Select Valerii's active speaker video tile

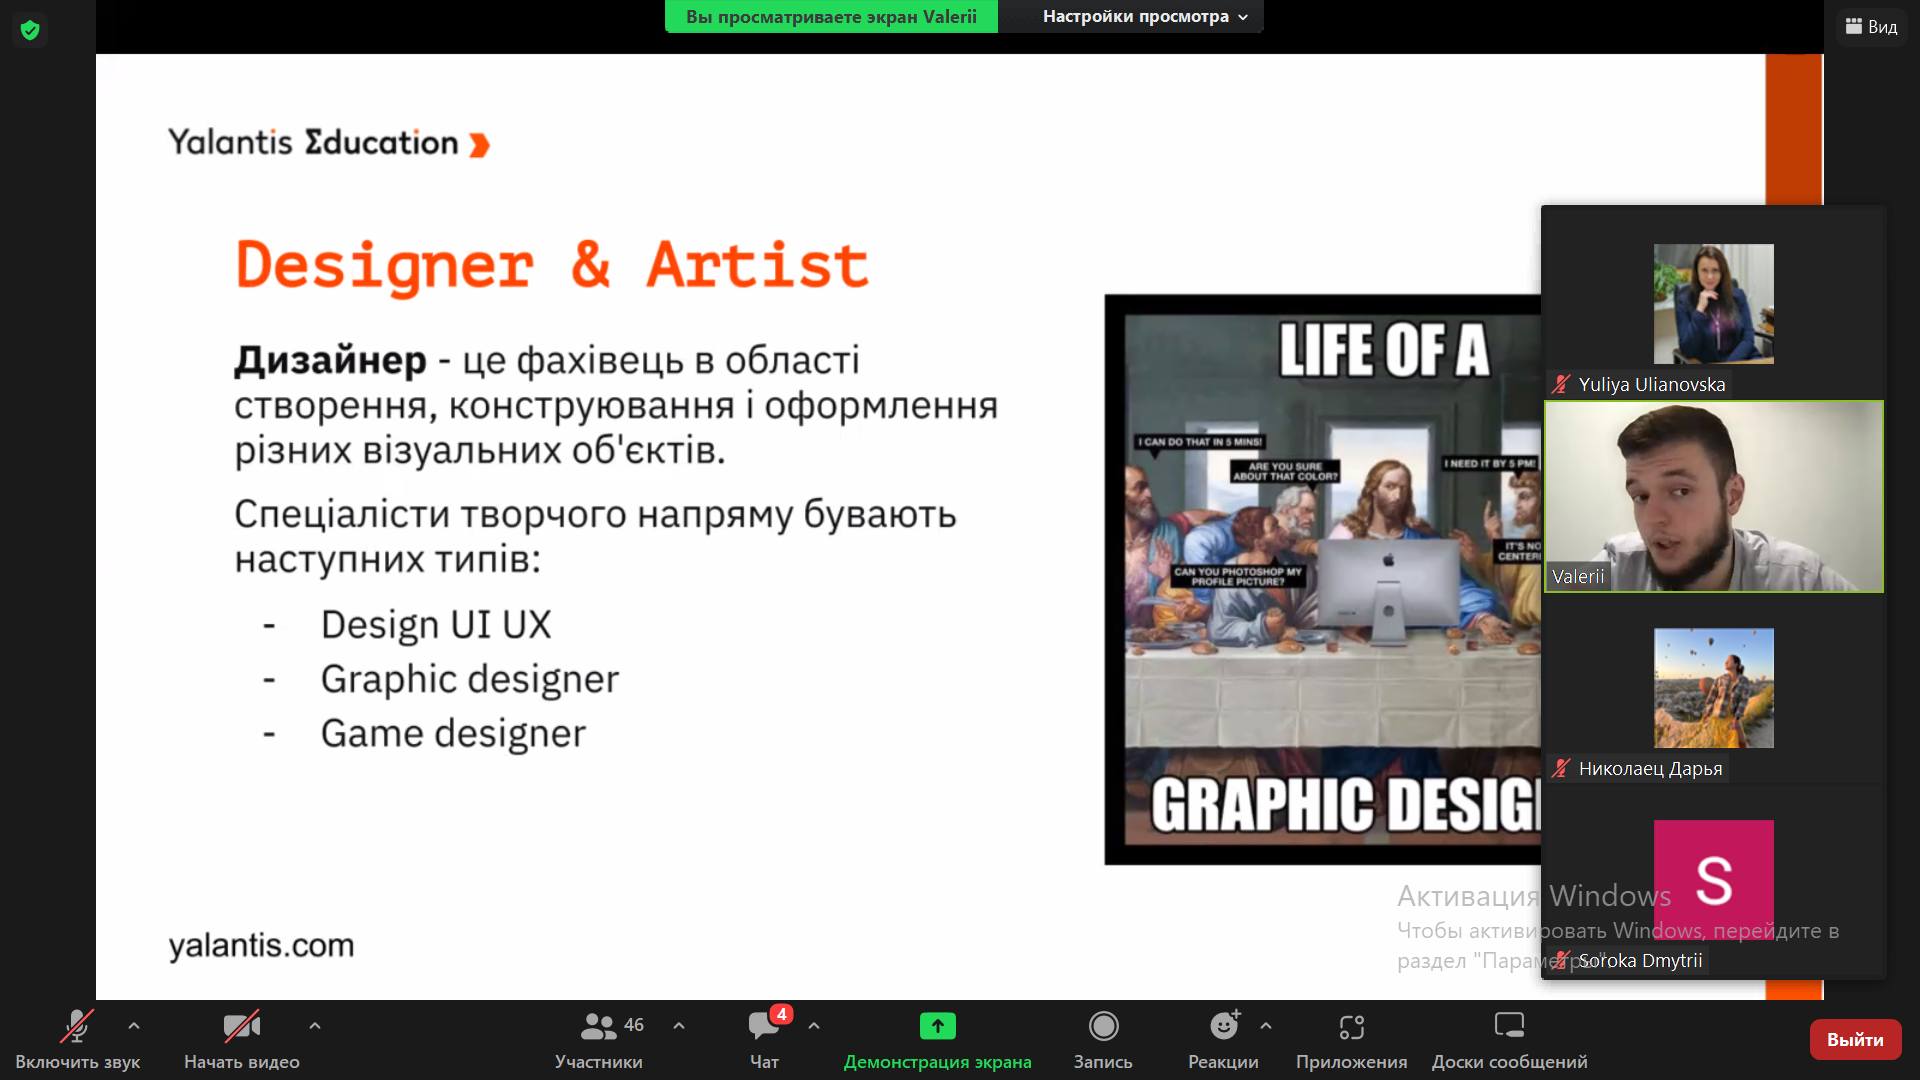click(1714, 497)
